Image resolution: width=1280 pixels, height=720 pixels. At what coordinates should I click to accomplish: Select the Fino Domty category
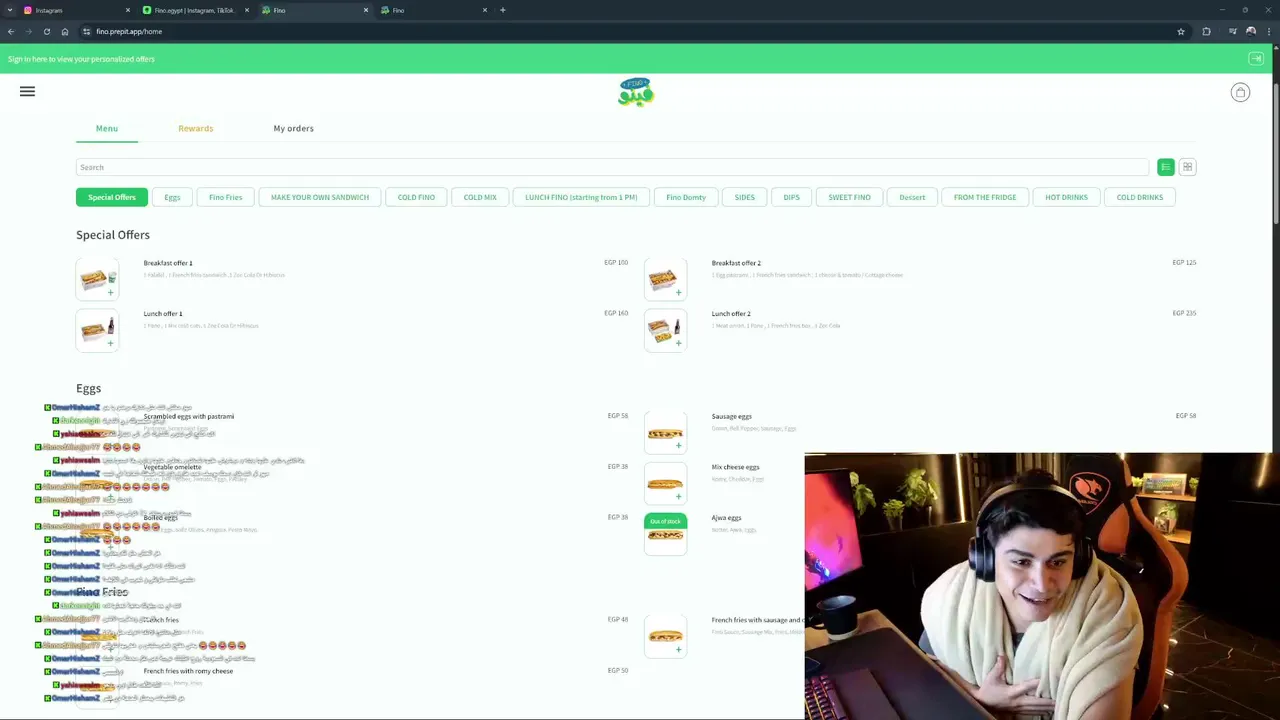click(x=686, y=197)
